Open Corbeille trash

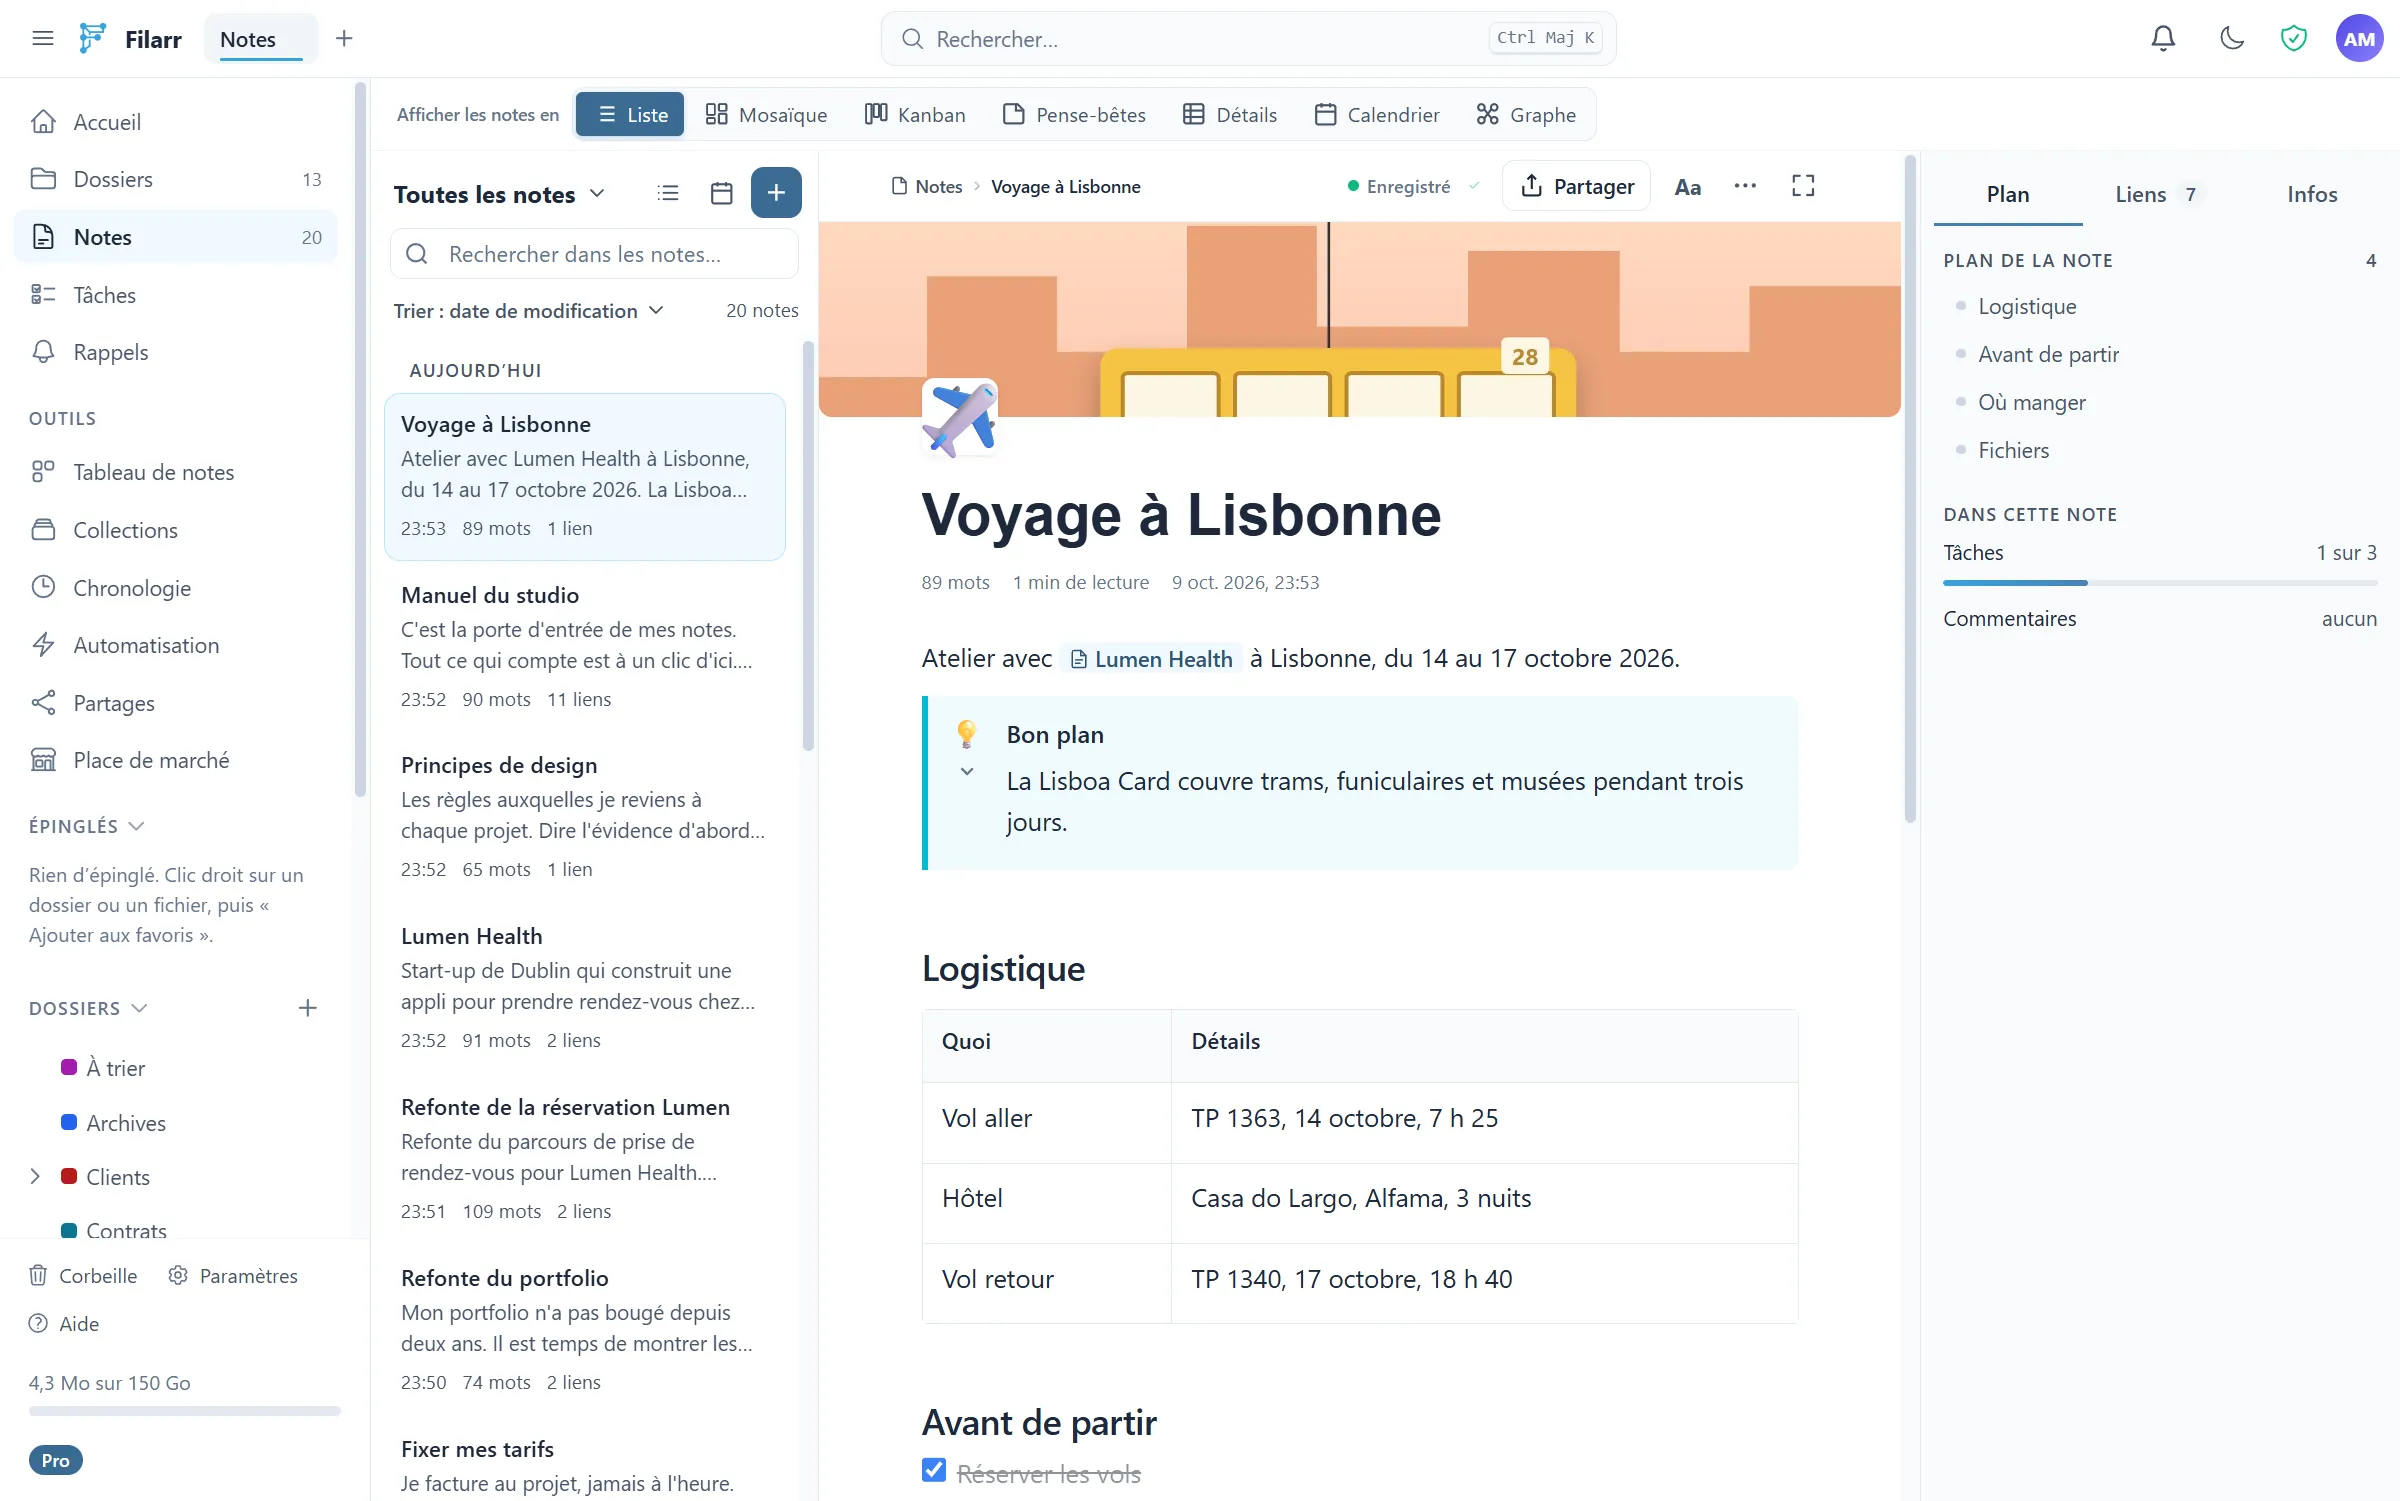click(x=83, y=1275)
